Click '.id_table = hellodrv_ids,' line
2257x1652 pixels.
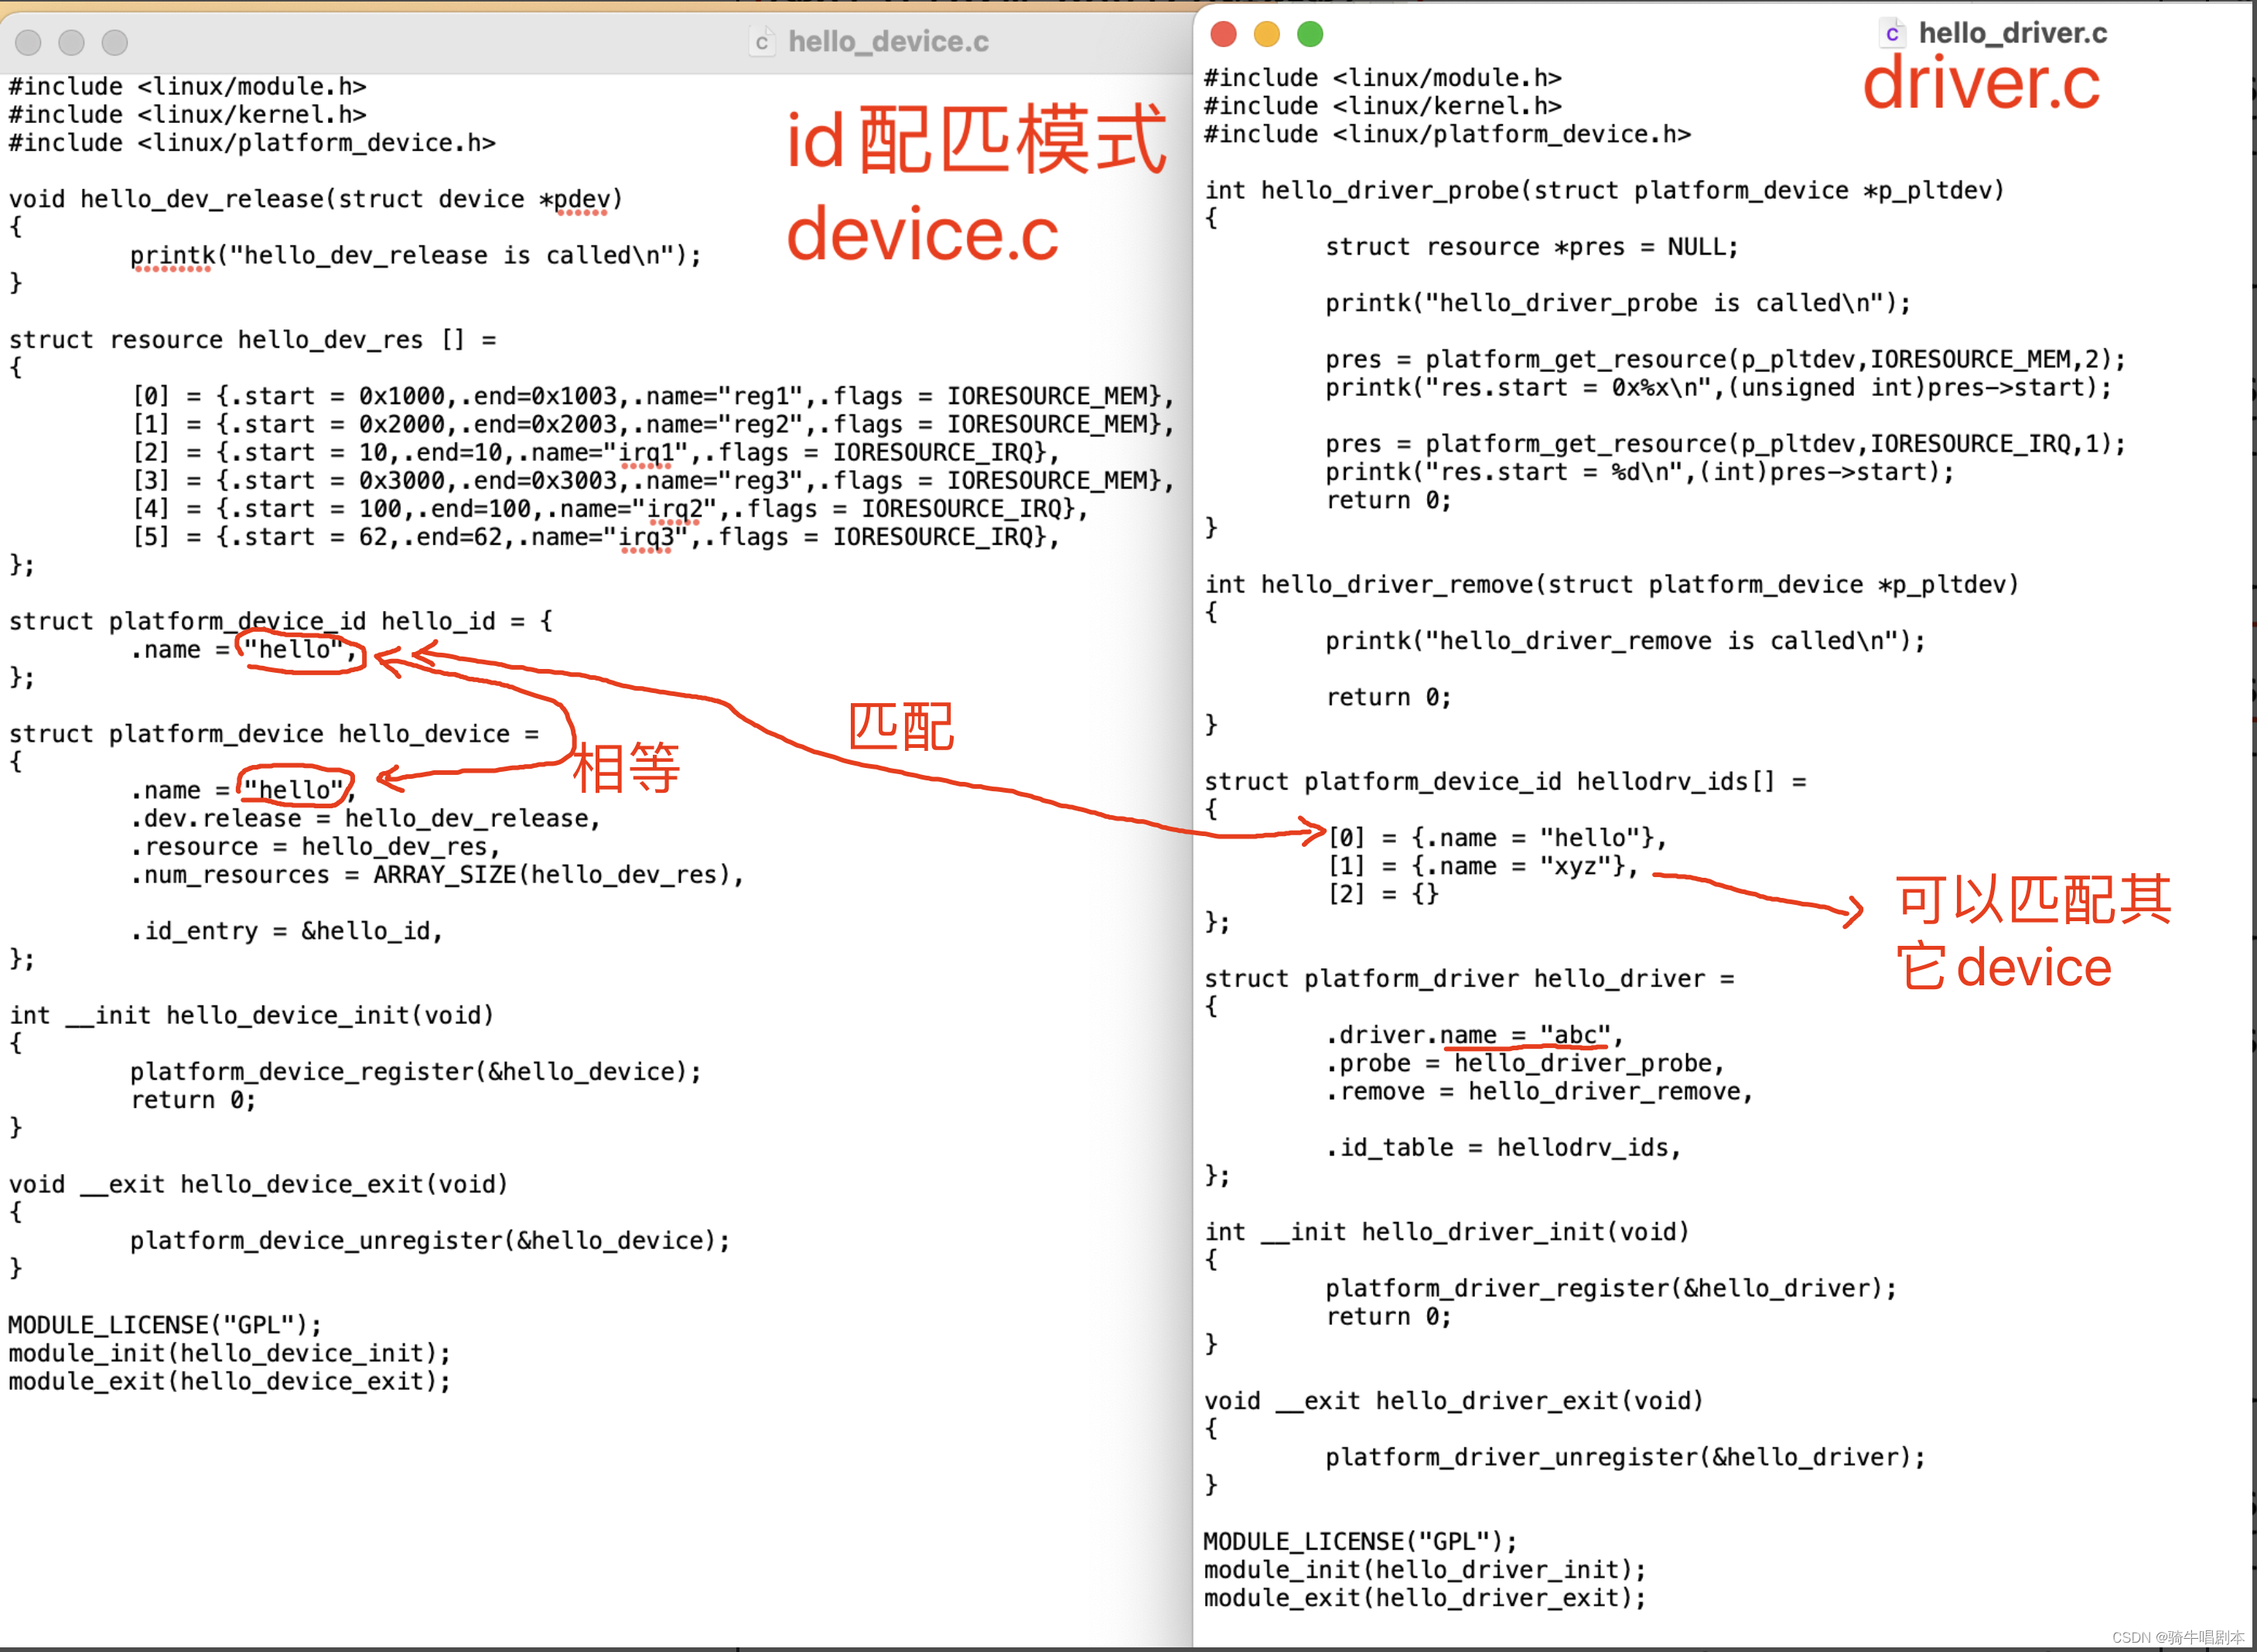click(x=1504, y=1147)
